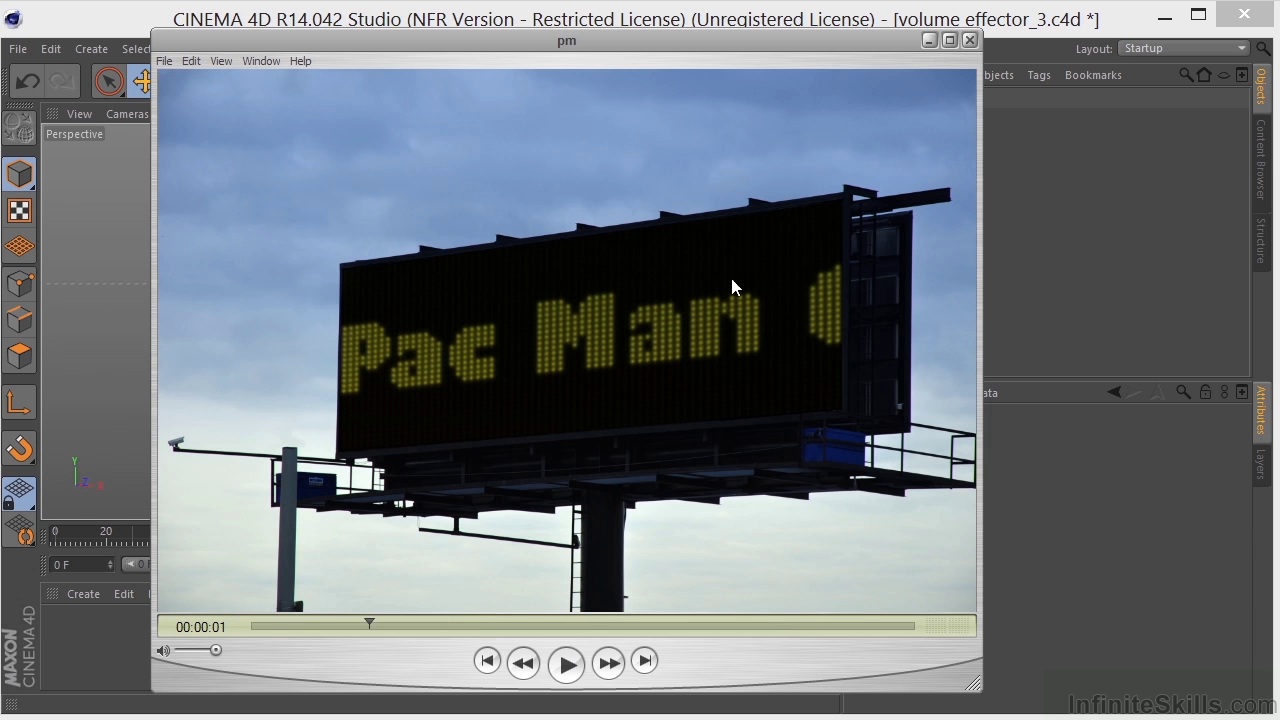This screenshot has height=720, width=1280.
Task: Click the Undo arrow icon
Action: click(28, 82)
